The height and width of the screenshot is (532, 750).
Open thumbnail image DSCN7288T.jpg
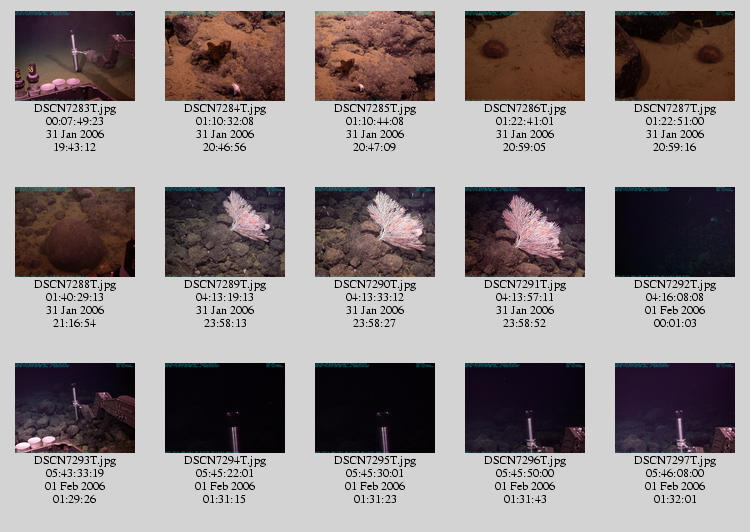point(75,232)
